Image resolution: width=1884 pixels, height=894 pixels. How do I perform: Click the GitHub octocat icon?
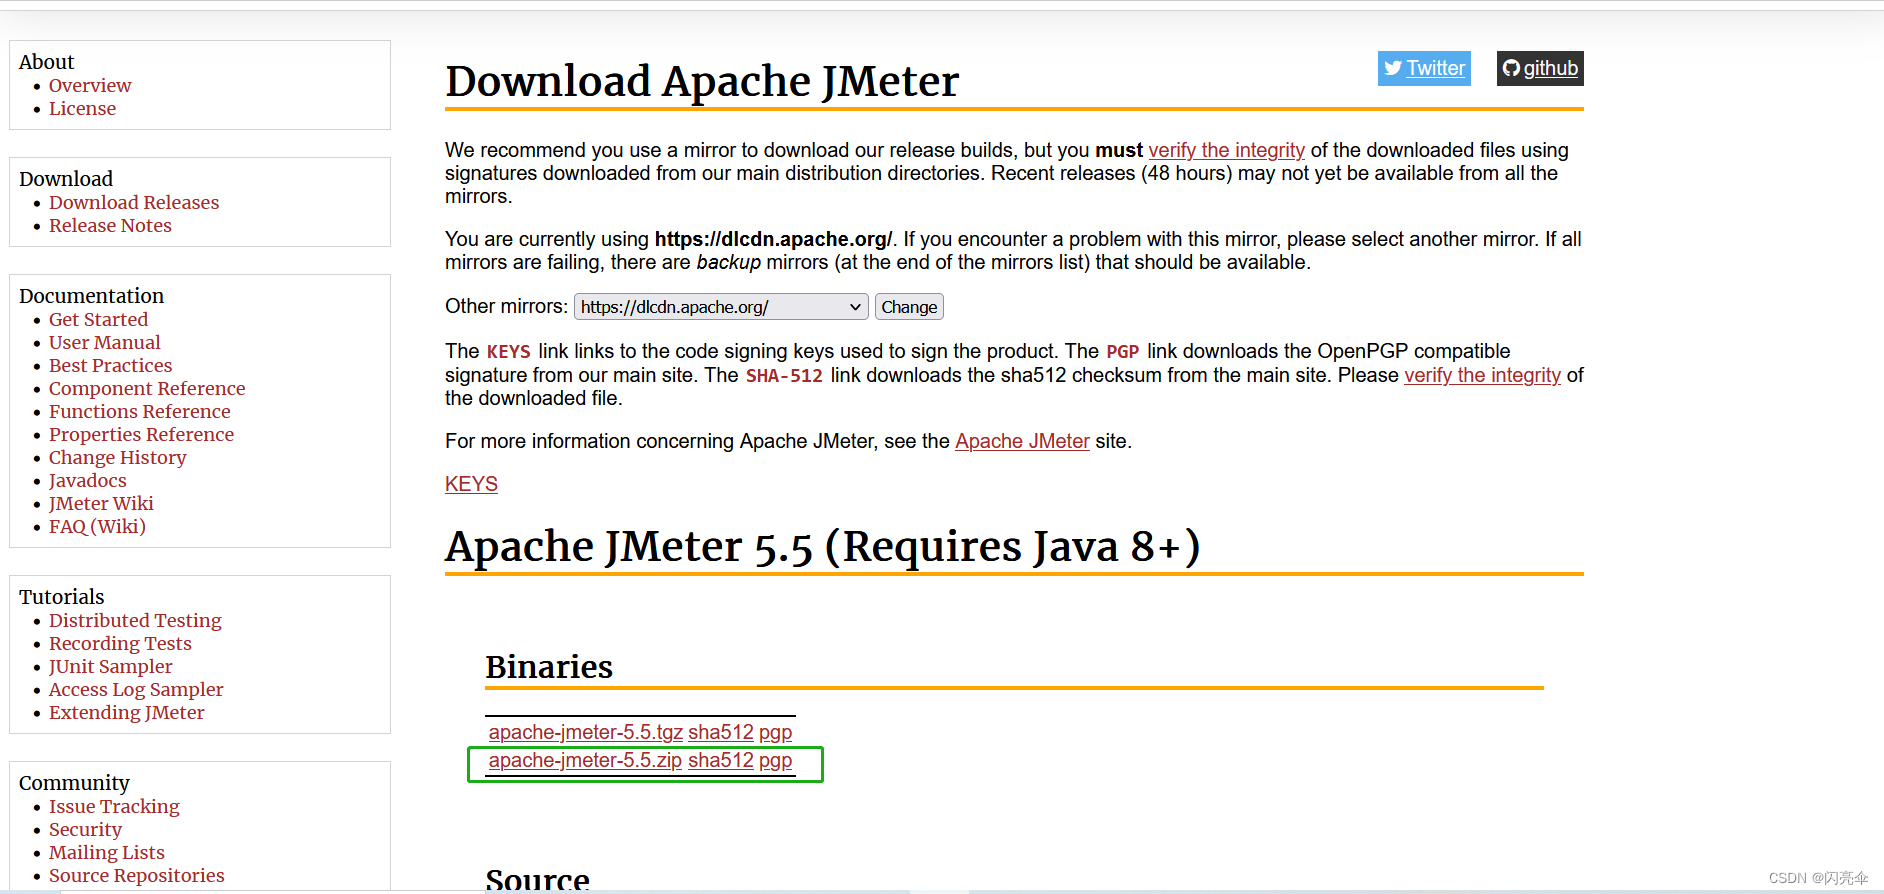[1511, 68]
